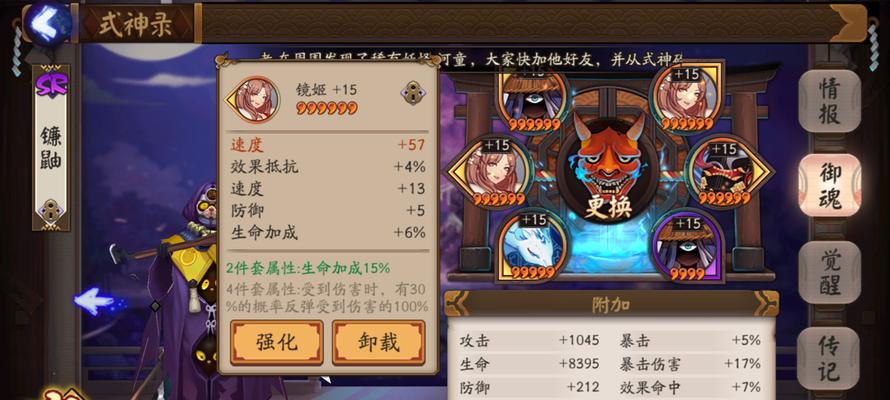Open the 情报 tab
Screen dimensions: 890x400
[x=829, y=101]
